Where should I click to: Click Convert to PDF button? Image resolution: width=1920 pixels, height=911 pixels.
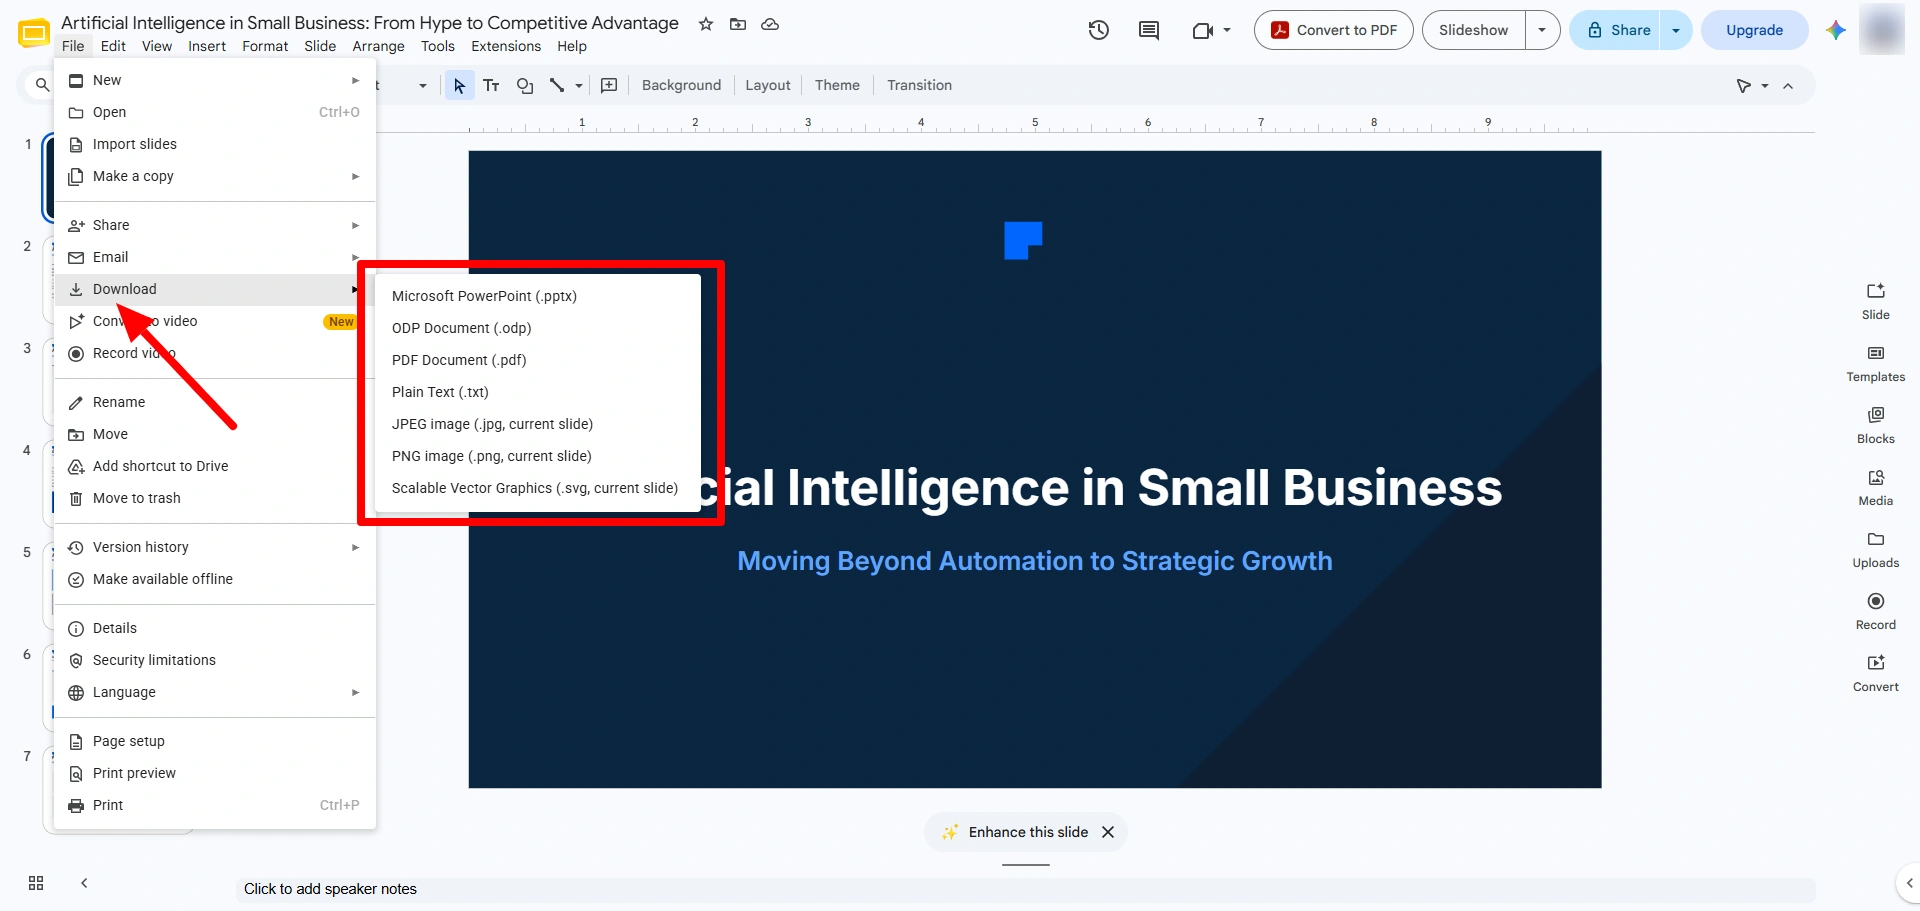[x=1333, y=30]
